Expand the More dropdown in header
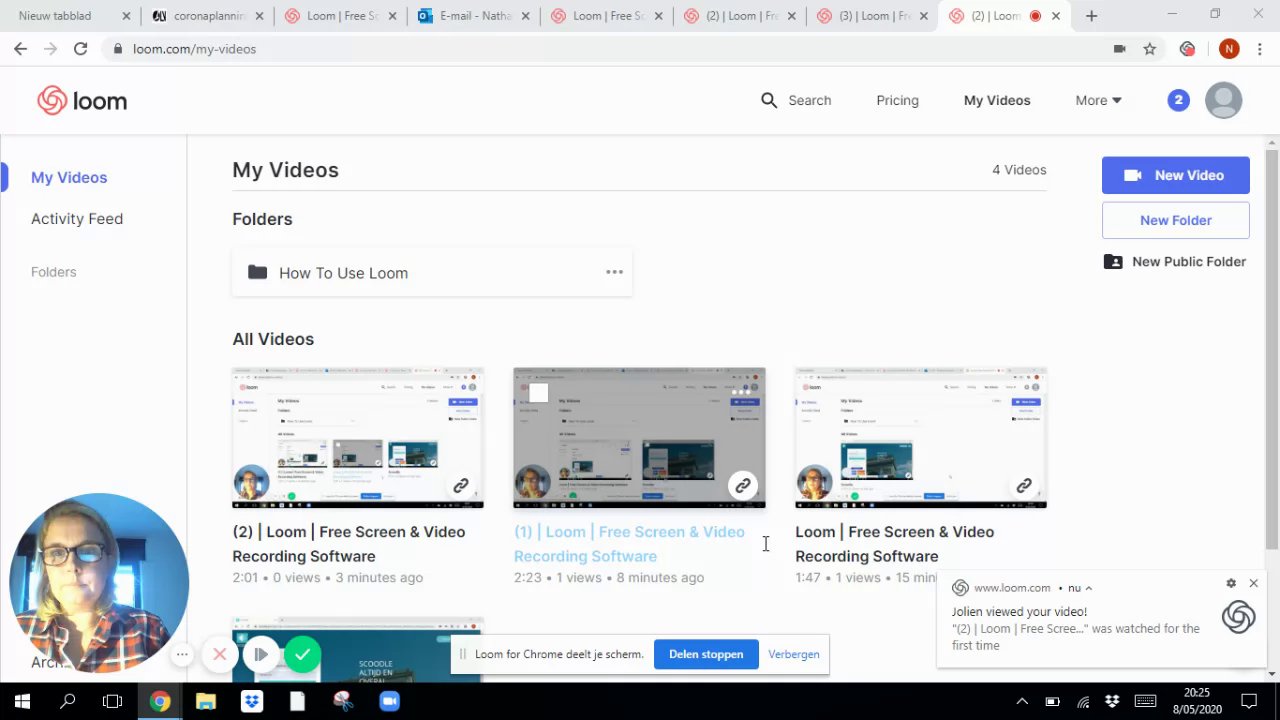The image size is (1280, 720). [x=1098, y=100]
